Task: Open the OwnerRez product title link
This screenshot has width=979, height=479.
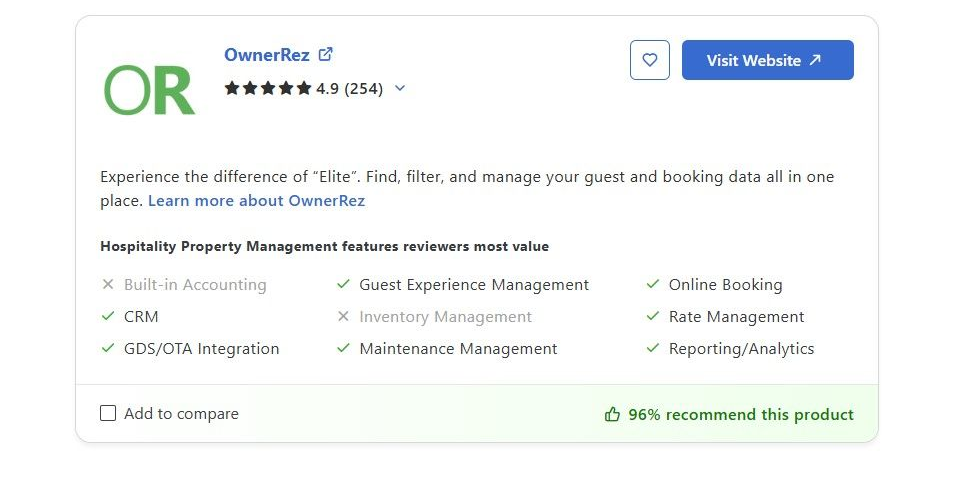Action: (267, 55)
